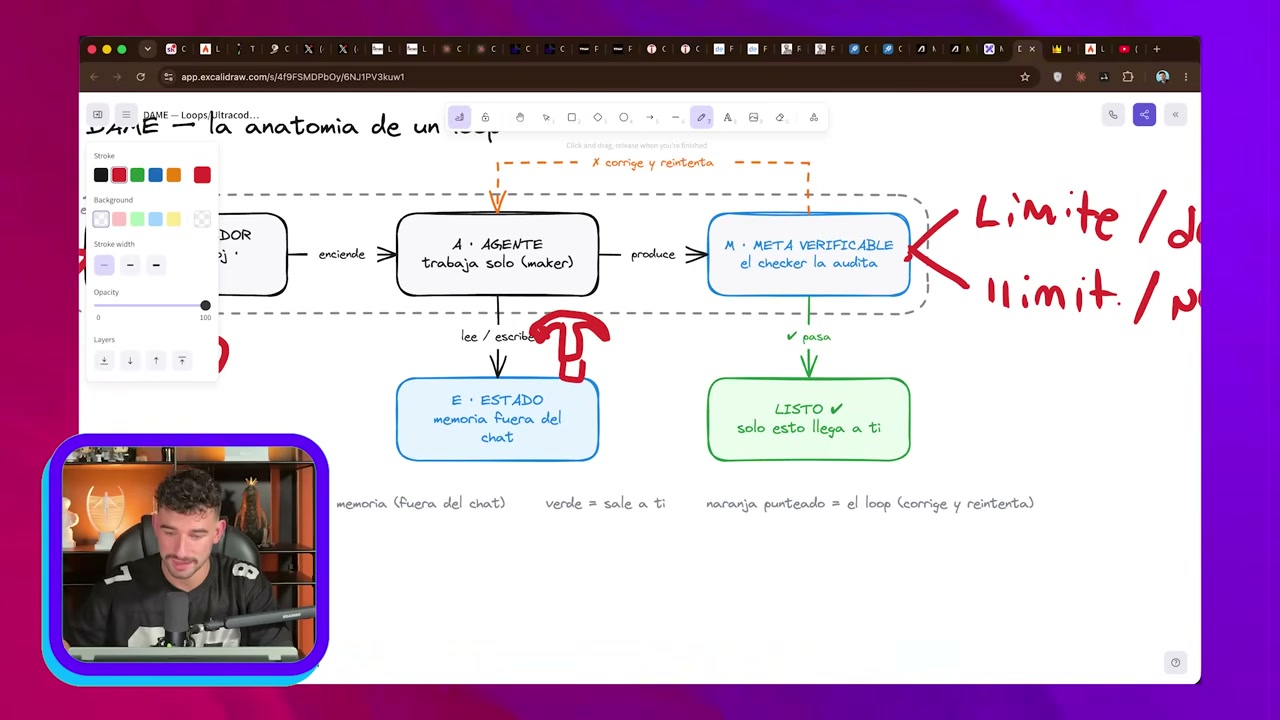Toggle the keep-tool-active lock
The width and height of the screenshot is (1280, 720).
pos(485,117)
